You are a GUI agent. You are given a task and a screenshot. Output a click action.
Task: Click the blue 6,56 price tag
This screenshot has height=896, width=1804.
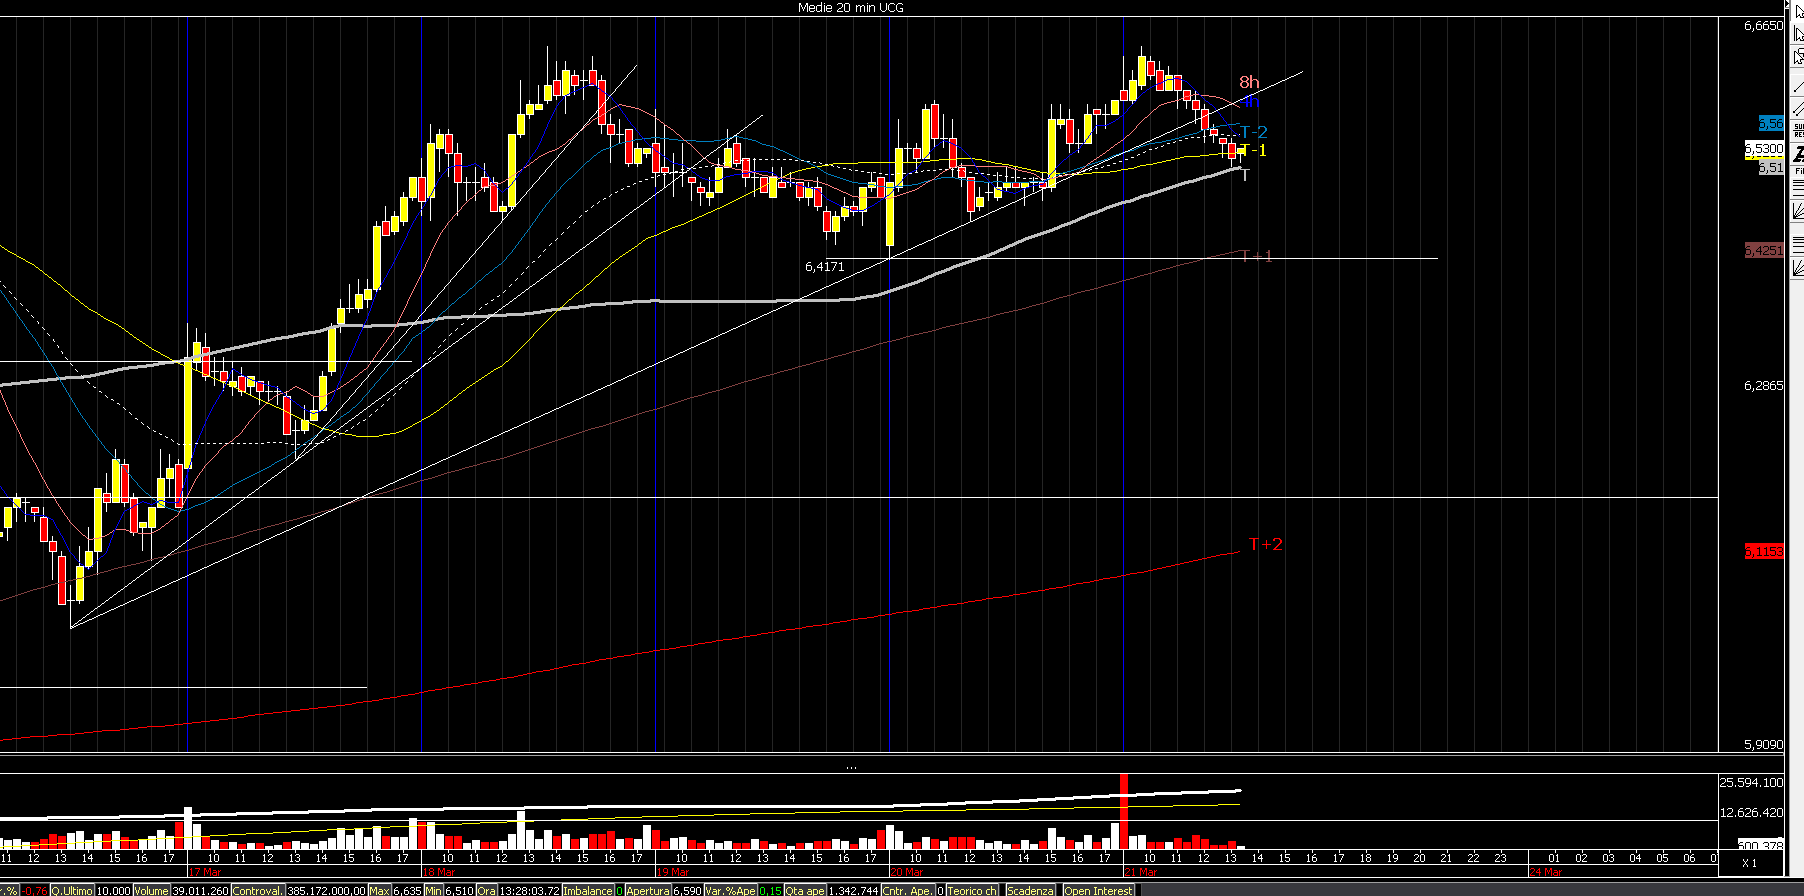coord(1771,123)
